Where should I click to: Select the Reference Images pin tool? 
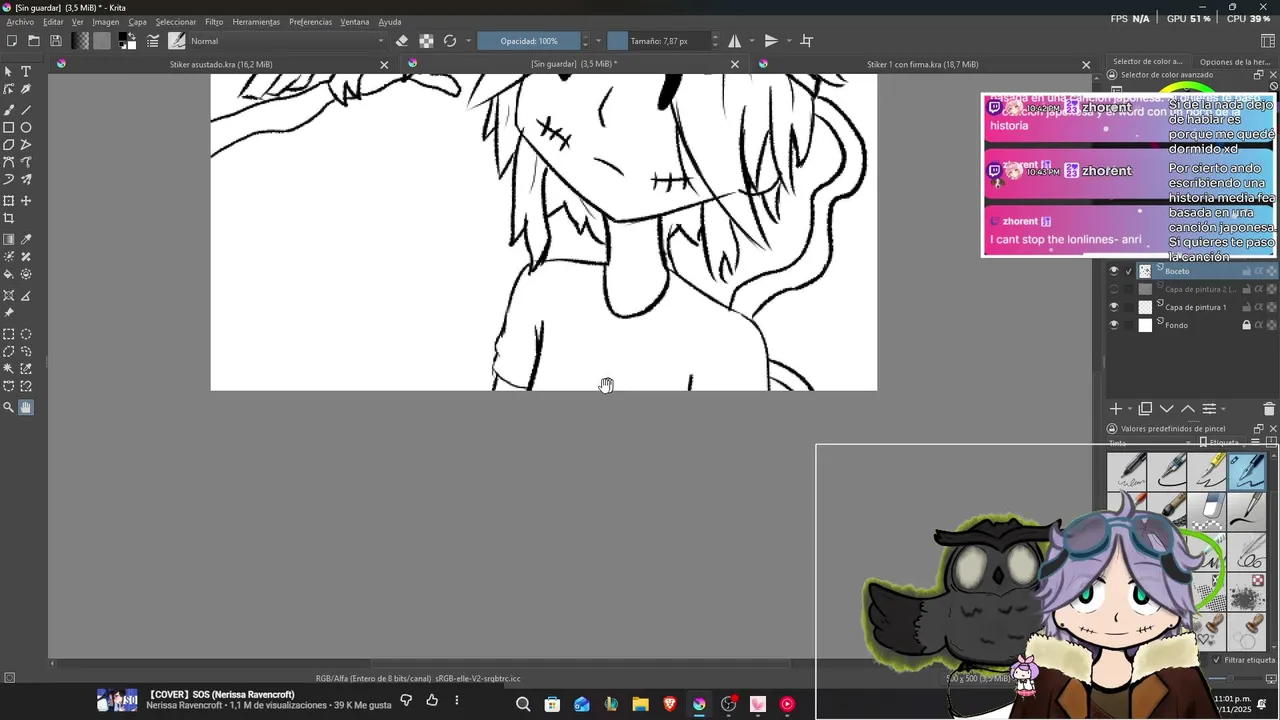[9, 312]
